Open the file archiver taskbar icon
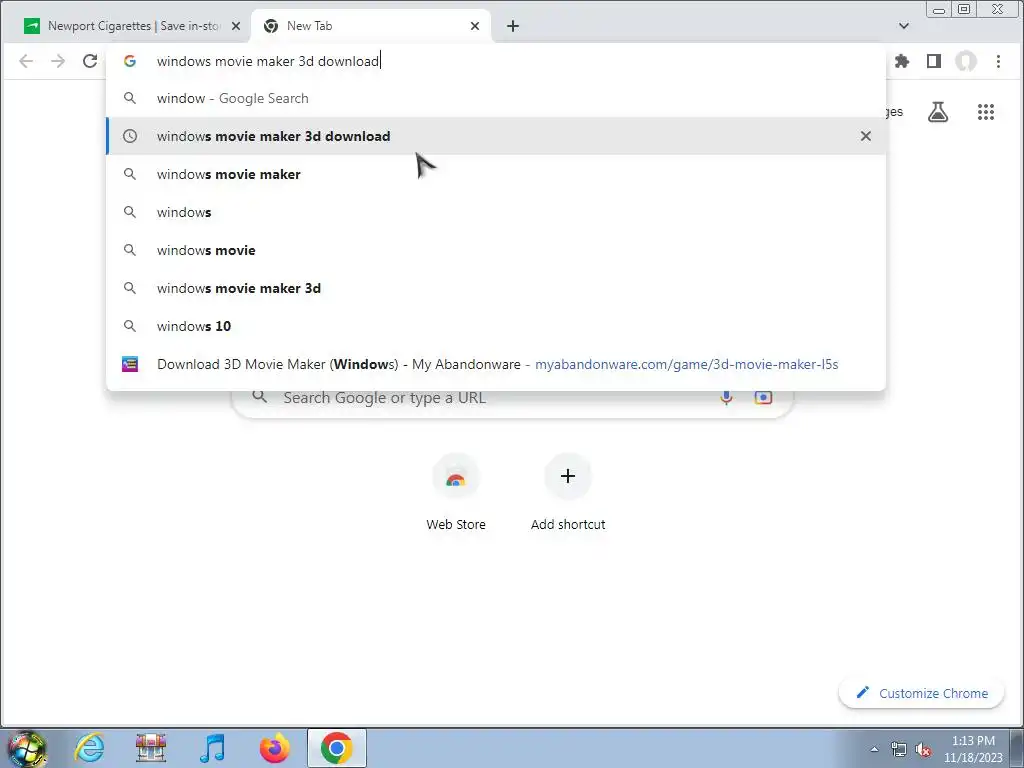The height and width of the screenshot is (768, 1024). click(x=151, y=748)
